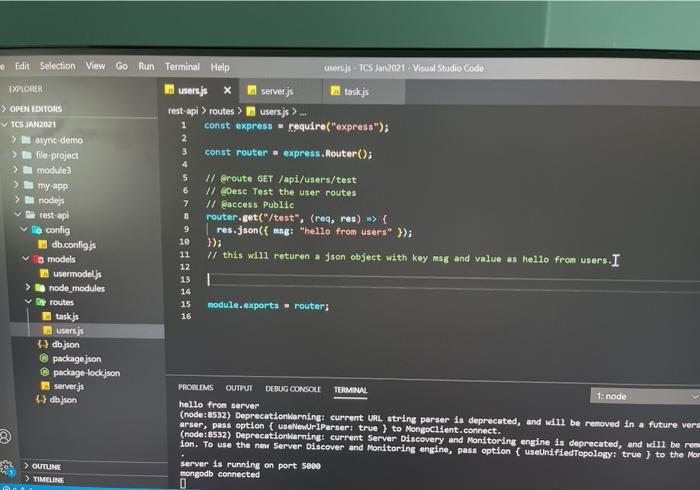Image resolution: width=700 pixels, height=490 pixels.
Task: Open the Go menu
Action: (x=121, y=66)
